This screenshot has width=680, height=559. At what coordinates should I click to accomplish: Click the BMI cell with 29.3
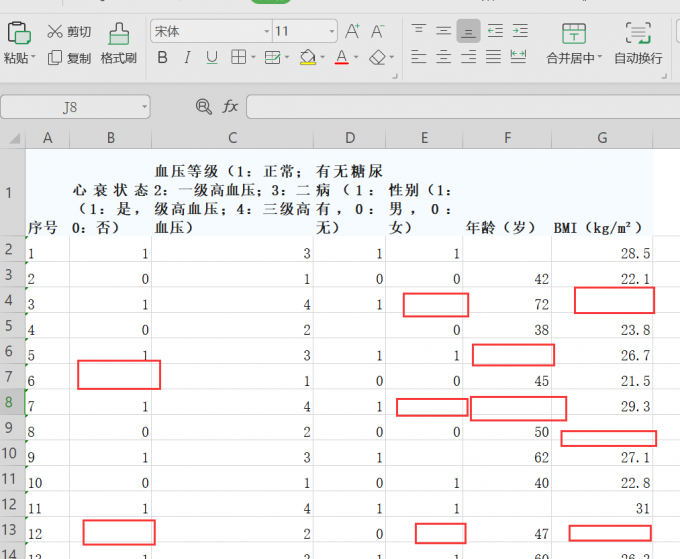pos(602,402)
